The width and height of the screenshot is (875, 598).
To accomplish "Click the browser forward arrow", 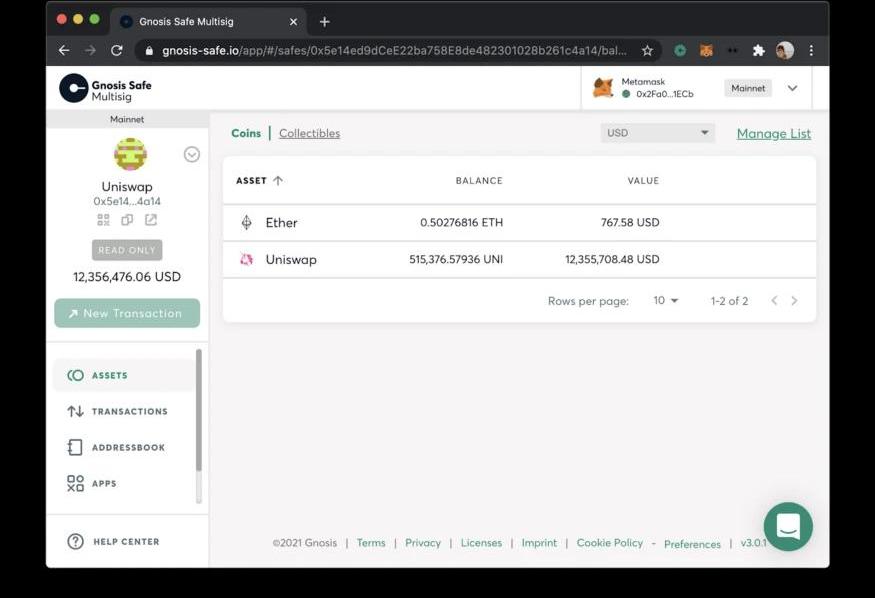I will click(90, 51).
